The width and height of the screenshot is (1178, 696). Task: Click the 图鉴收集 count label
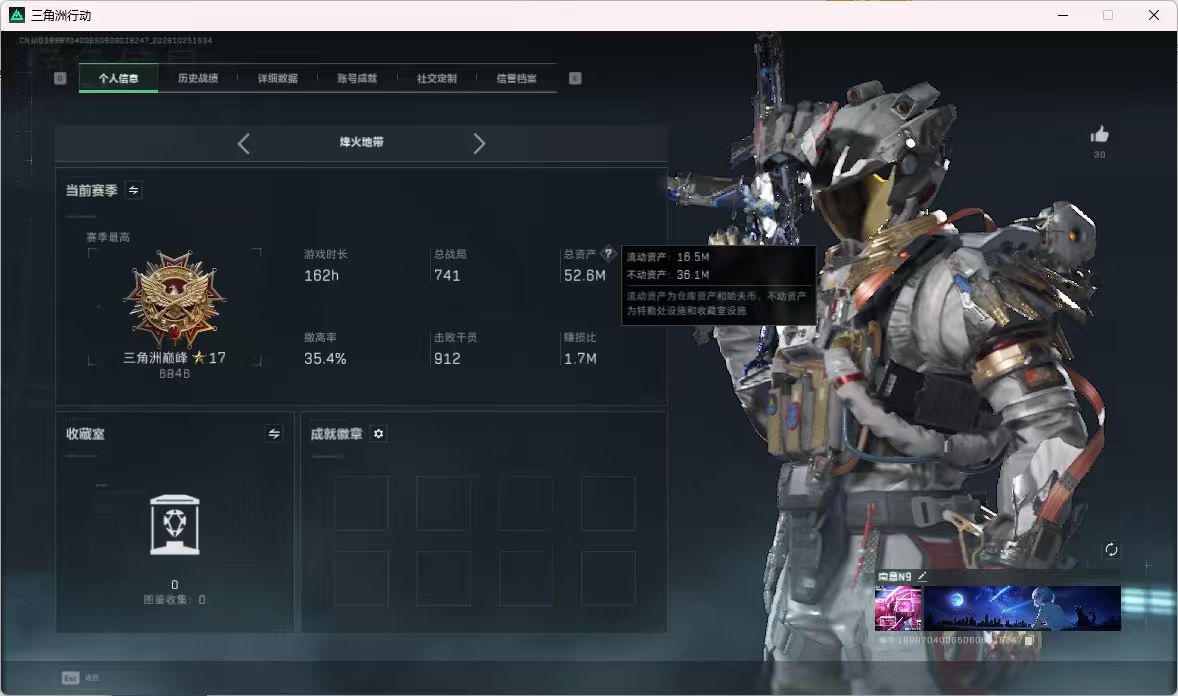coord(174,600)
